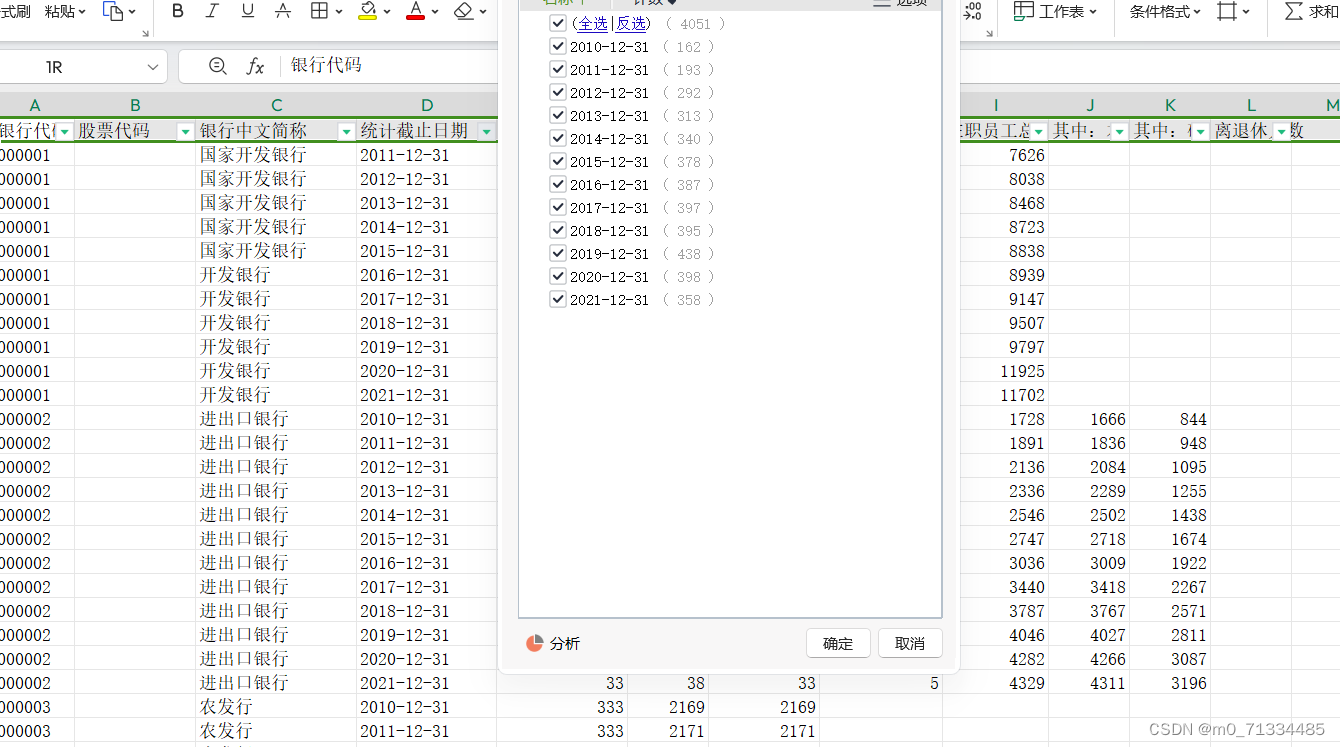
Task: Uncheck the 2019-12-31 filter checkbox
Action: coord(558,253)
